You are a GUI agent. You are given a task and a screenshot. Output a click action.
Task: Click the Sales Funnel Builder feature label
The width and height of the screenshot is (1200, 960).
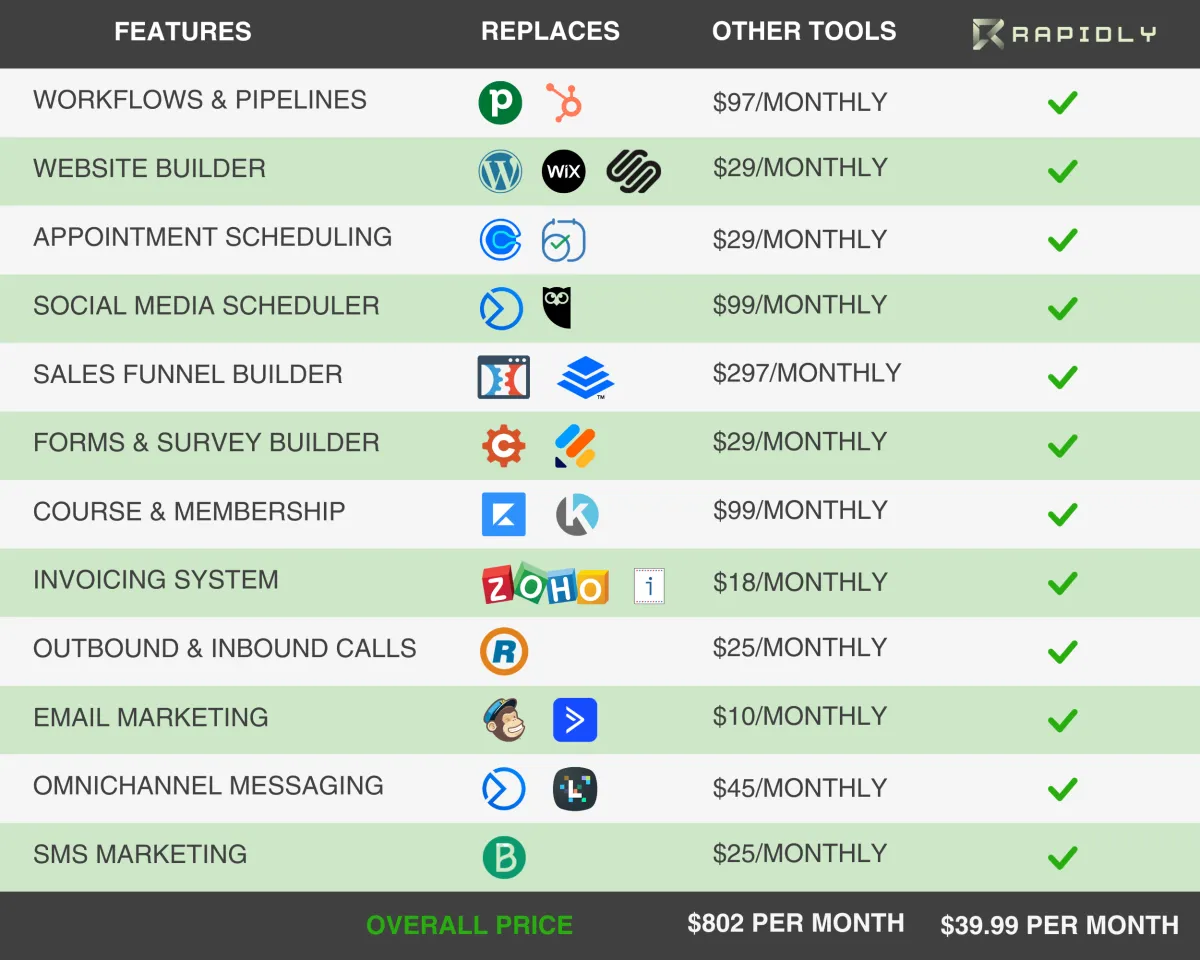(x=188, y=375)
